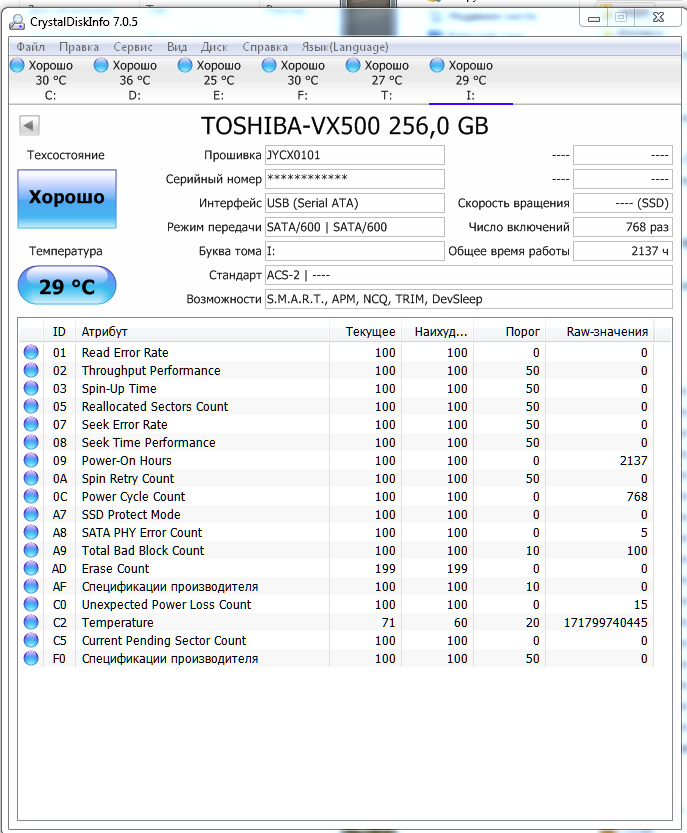The height and width of the screenshot is (833, 687).
Task: Open the Правка menu
Action: (79, 47)
